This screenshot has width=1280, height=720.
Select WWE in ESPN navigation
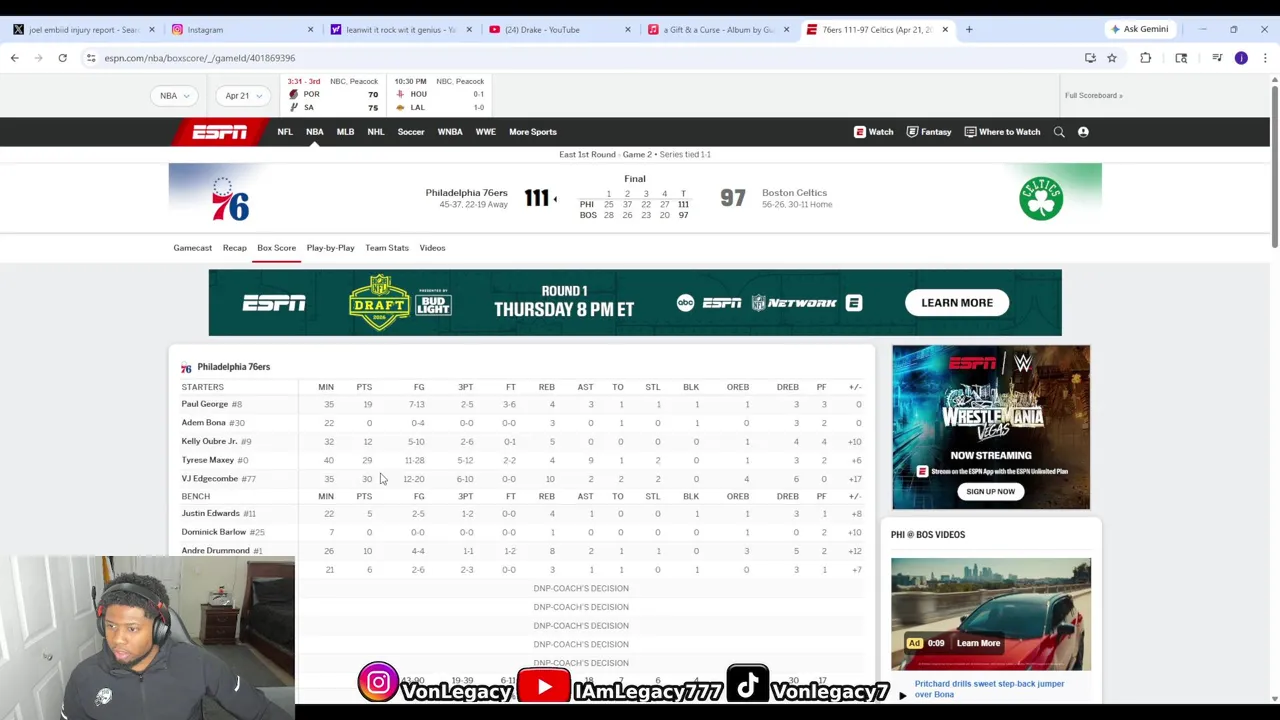485,132
